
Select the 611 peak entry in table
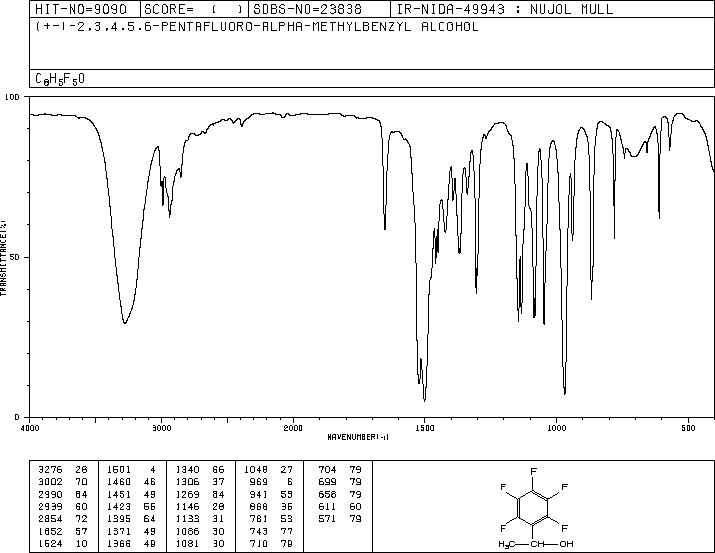[x=340, y=506]
